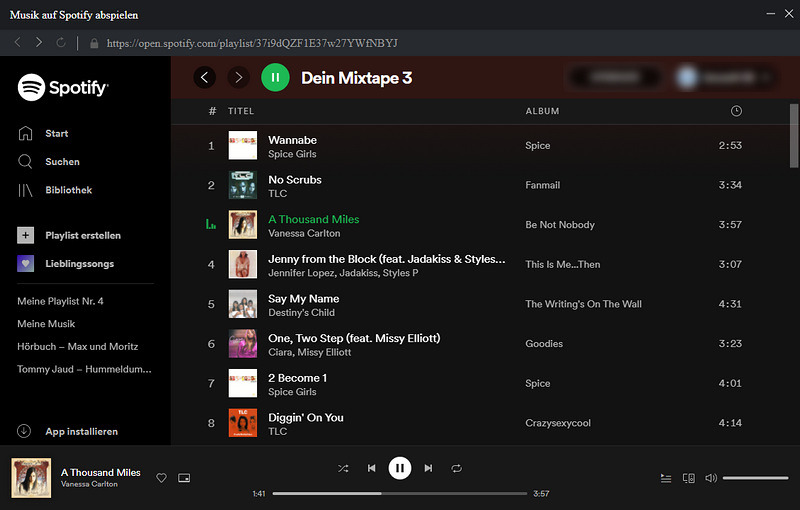Click Wannabe album cover thumbnail
The height and width of the screenshot is (510, 800).
(243, 145)
